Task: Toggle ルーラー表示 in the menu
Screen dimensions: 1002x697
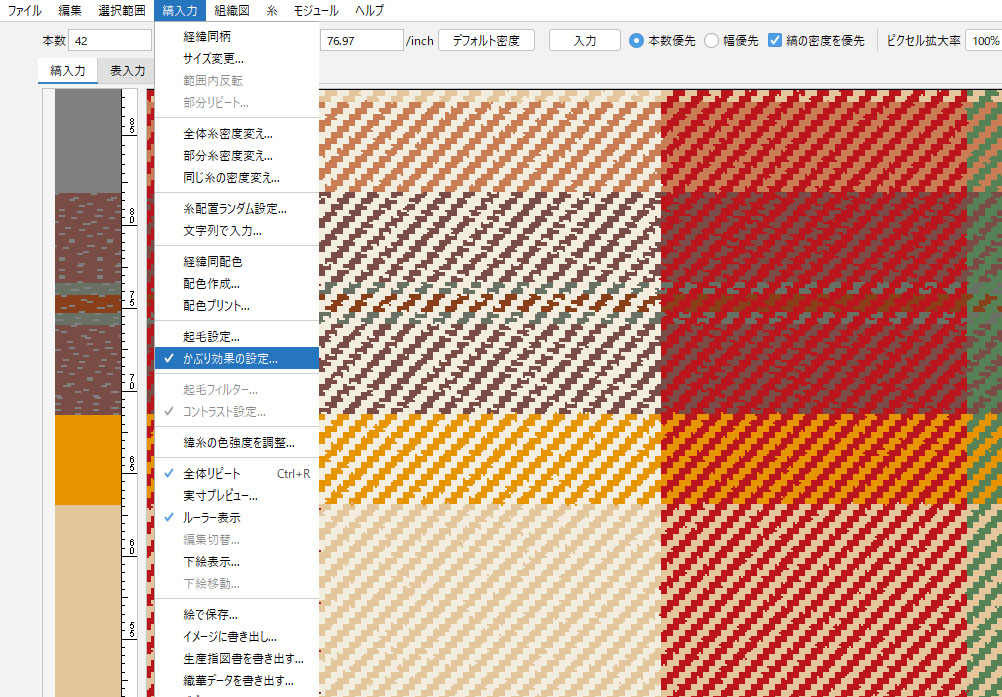Action: 211,518
